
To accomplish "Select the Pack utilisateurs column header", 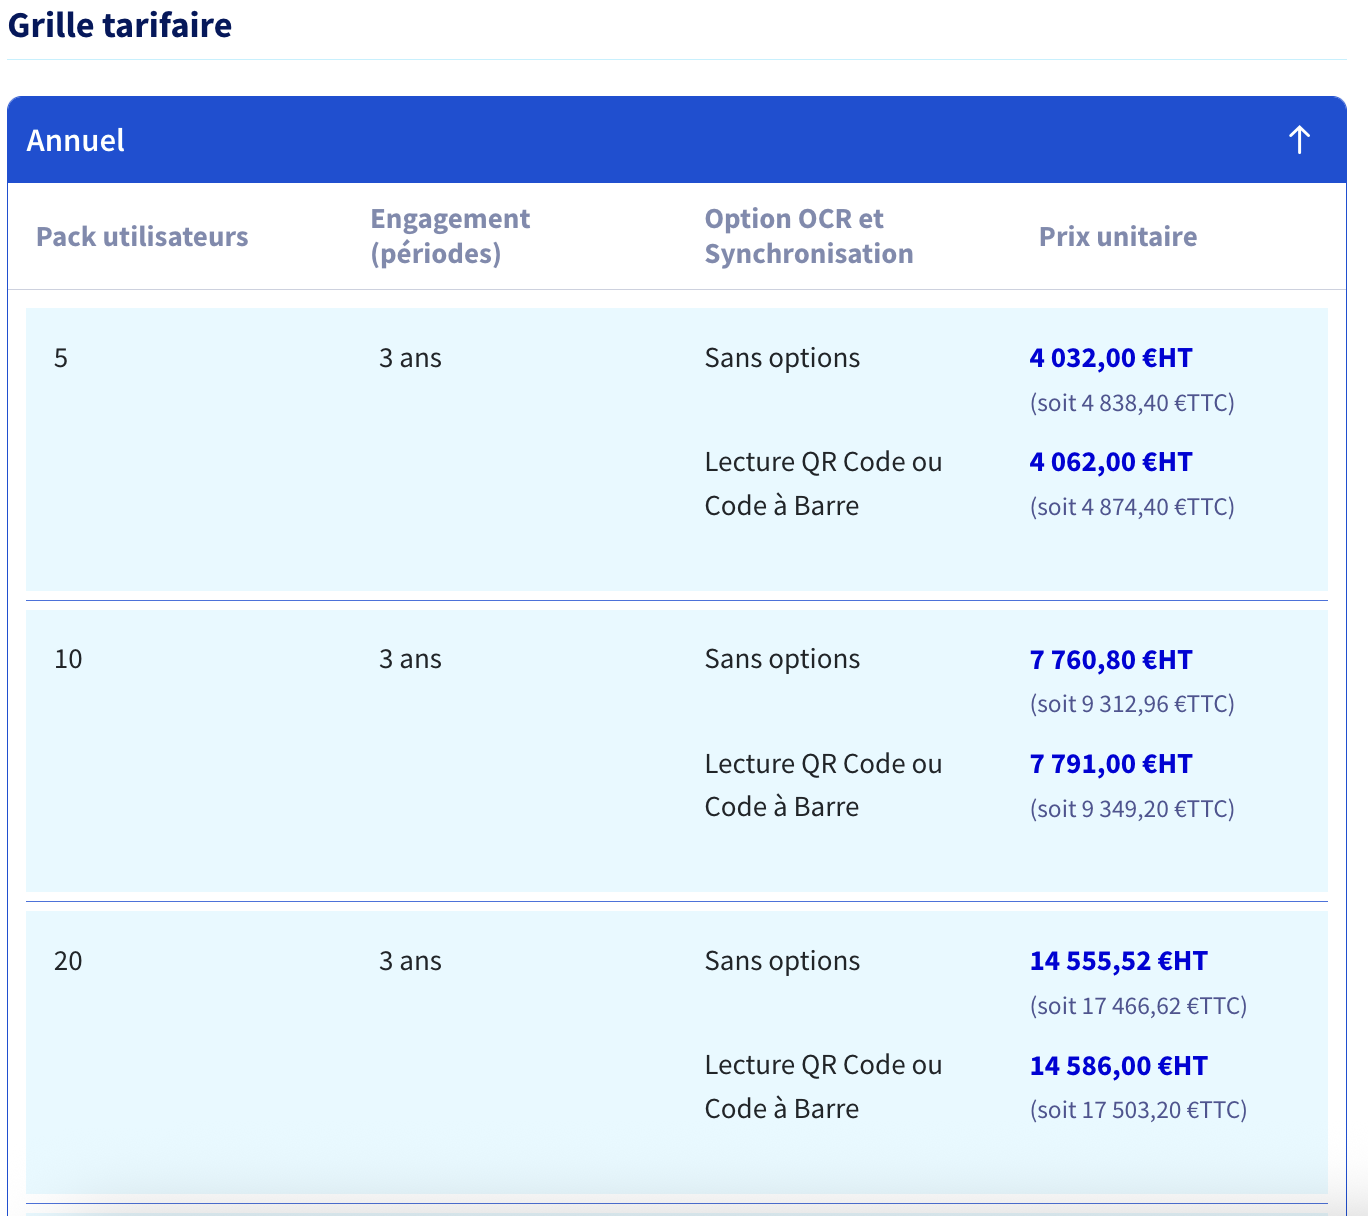I will (142, 237).
